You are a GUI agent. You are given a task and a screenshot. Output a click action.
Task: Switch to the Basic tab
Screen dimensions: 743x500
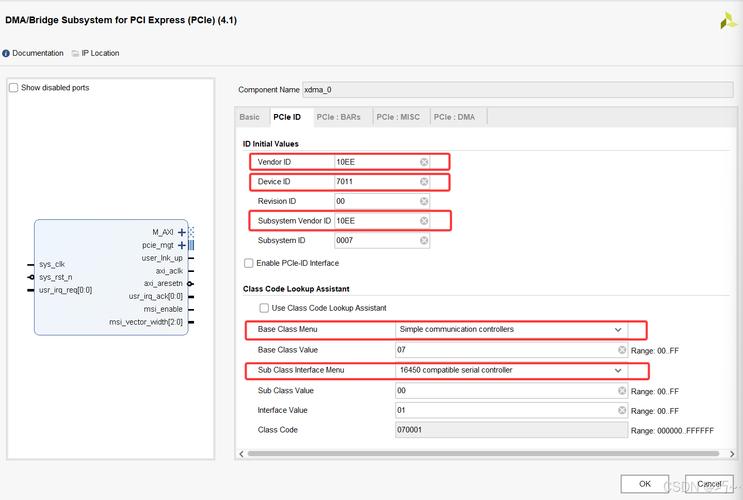tap(250, 117)
